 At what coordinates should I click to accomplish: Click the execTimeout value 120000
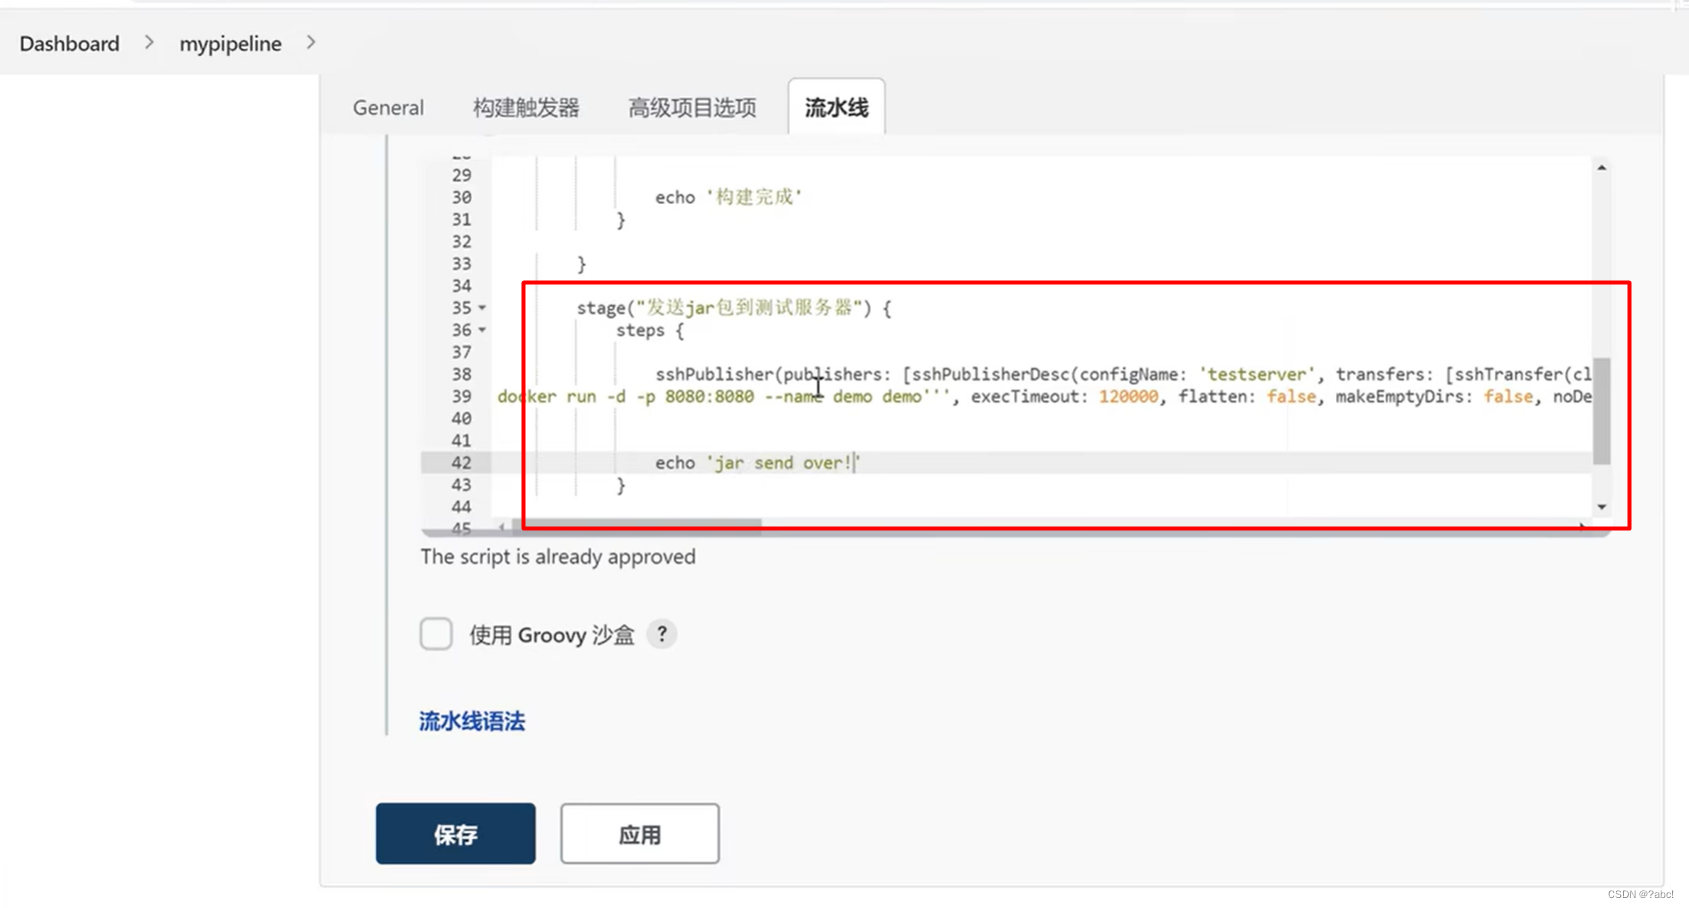1128,397
